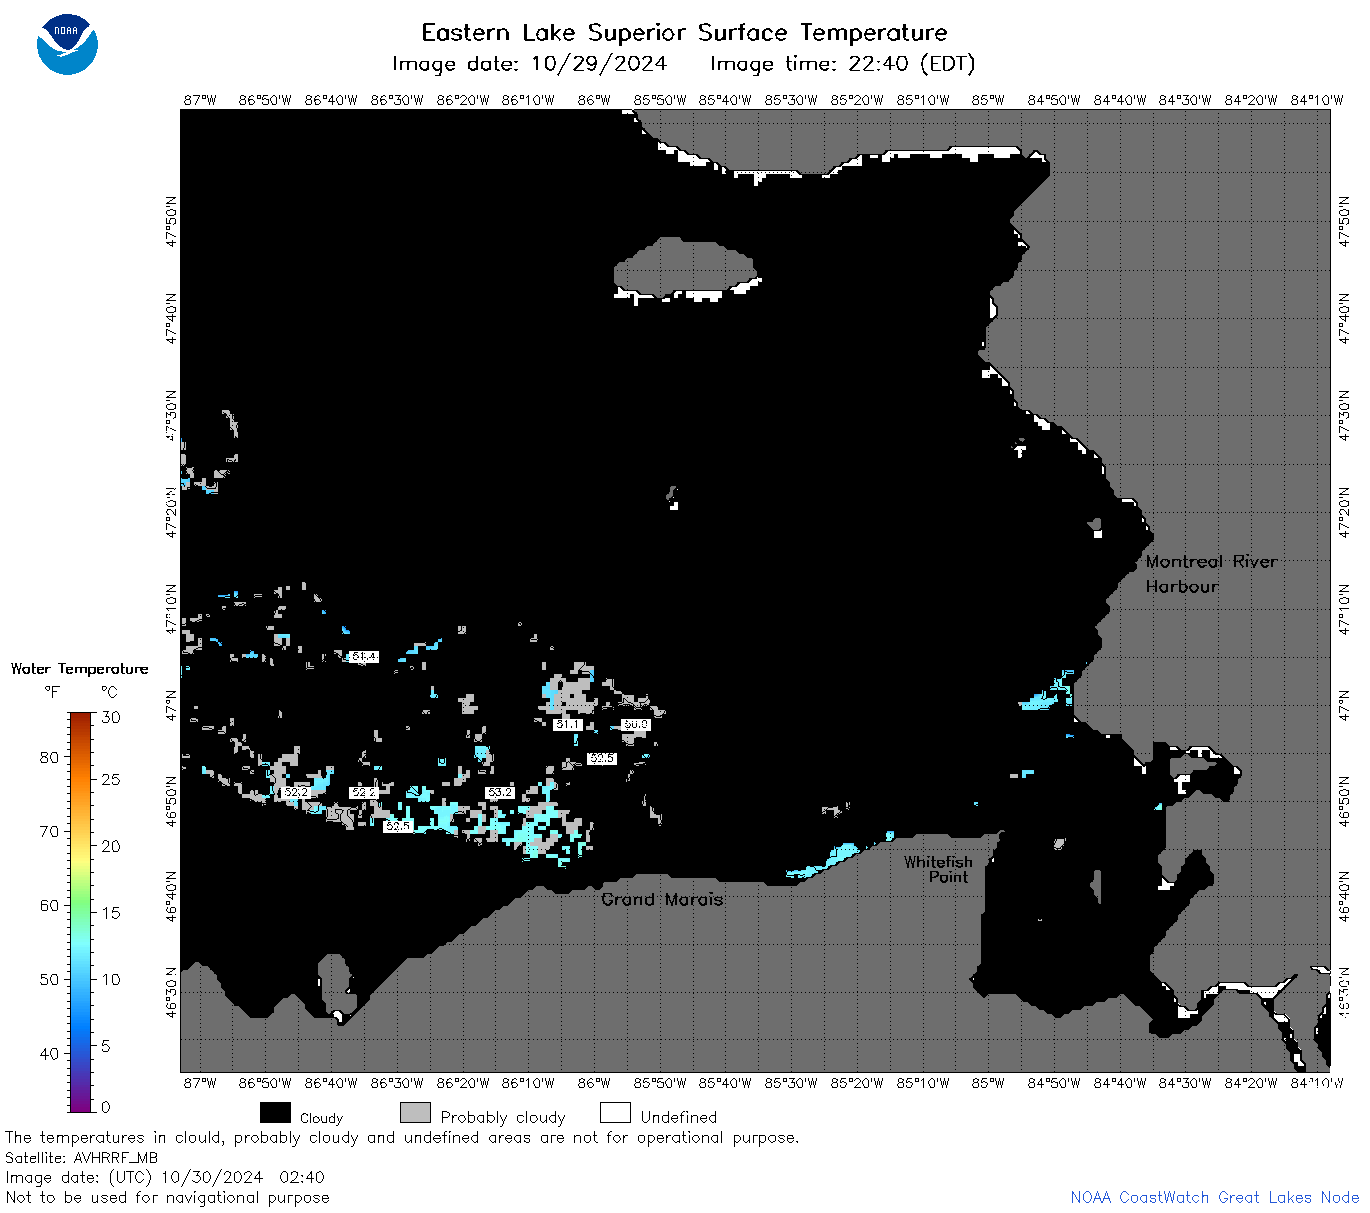Click 87°W label on the top axis

(x=200, y=100)
